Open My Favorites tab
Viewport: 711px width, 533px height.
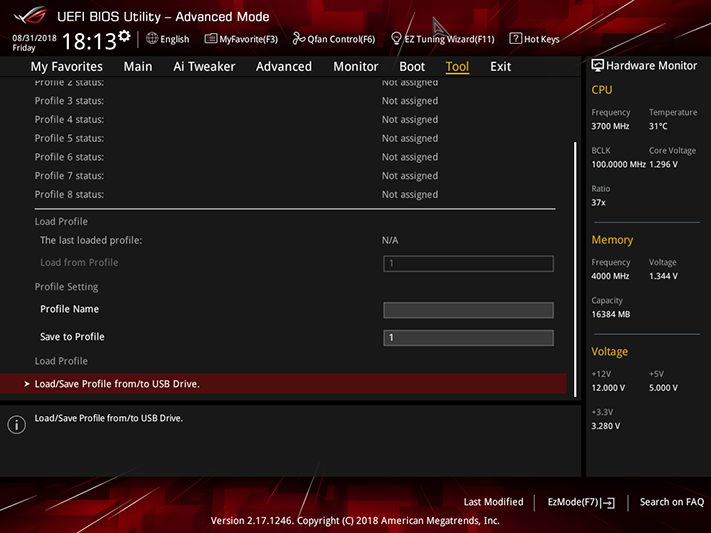(67, 67)
